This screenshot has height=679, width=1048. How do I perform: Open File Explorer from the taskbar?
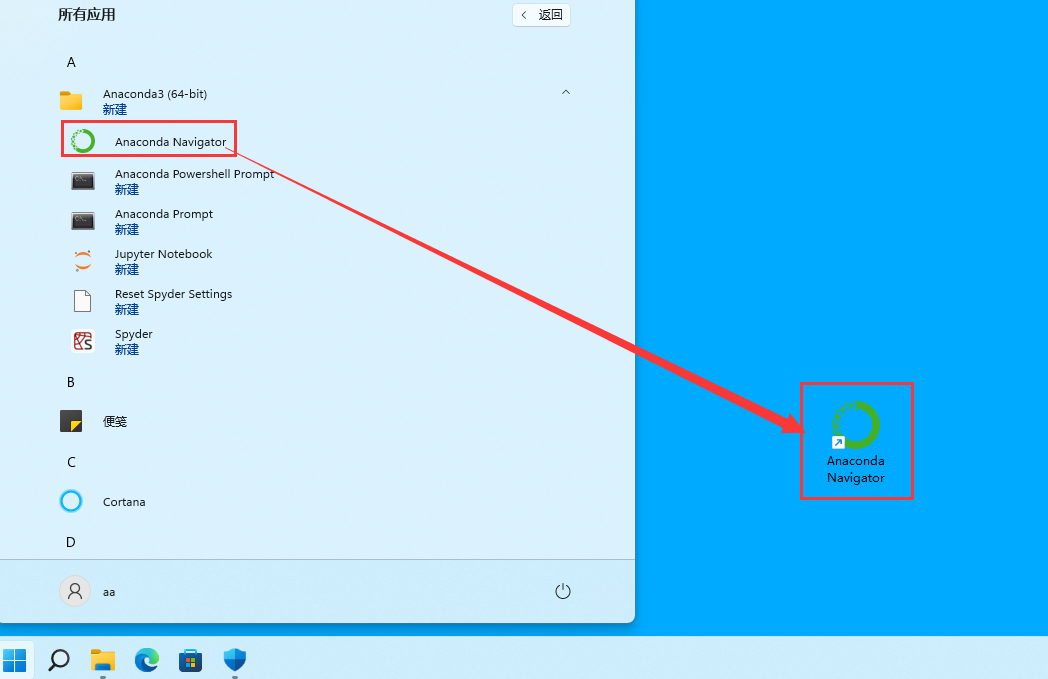[x=103, y=660]
